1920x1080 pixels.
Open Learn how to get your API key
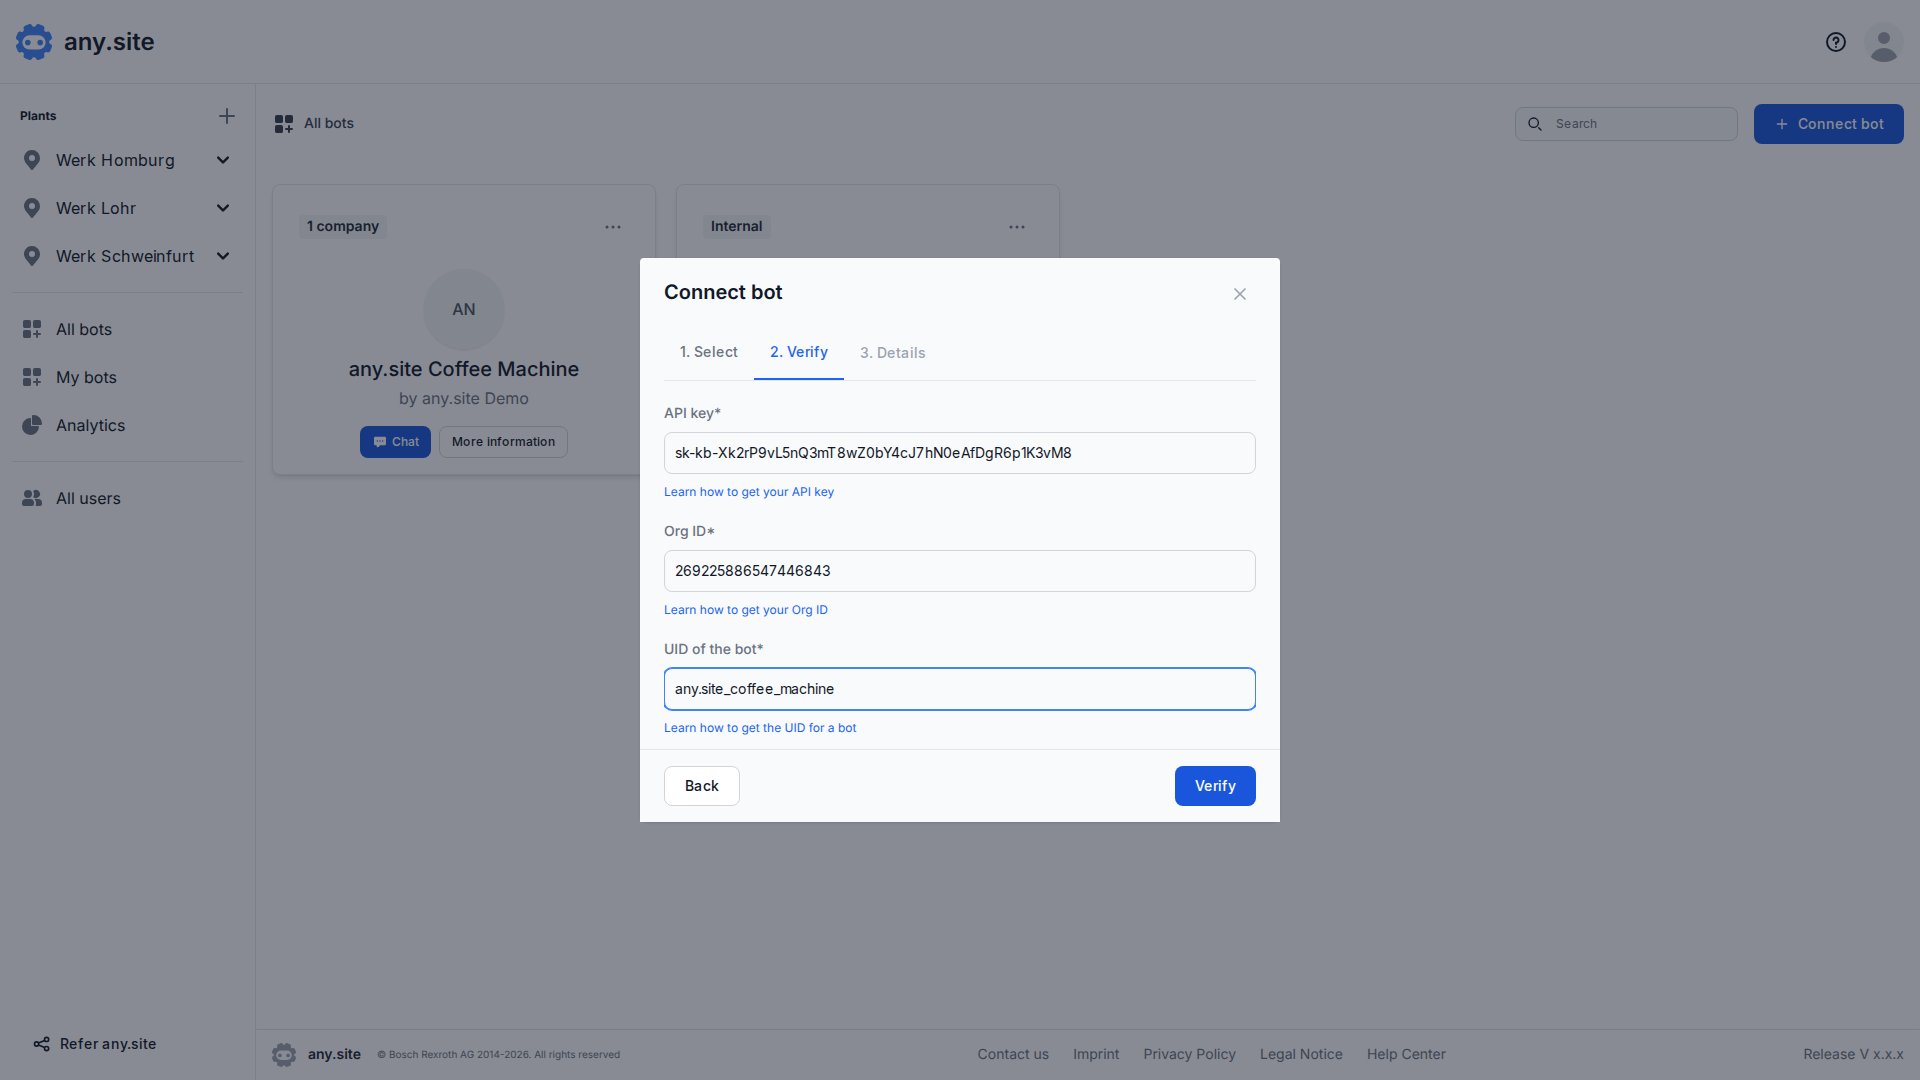tap(749, 492)
